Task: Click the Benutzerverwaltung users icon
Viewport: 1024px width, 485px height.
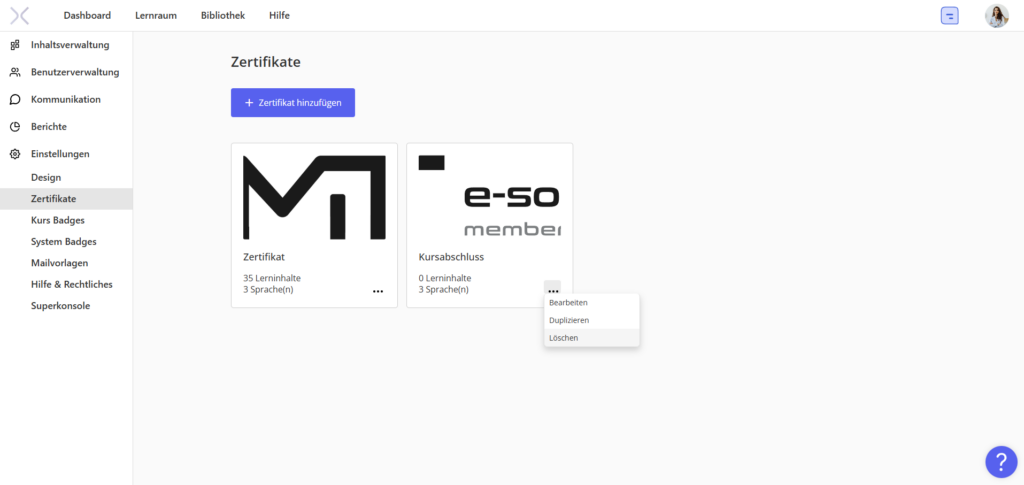Action: (15, 72)
